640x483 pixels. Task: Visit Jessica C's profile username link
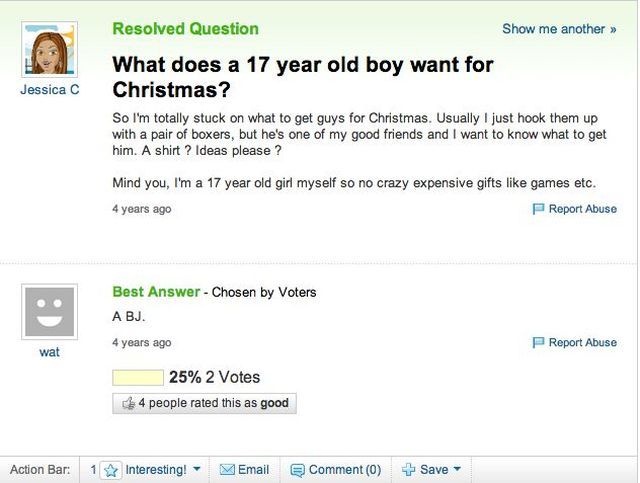pos(49,89)
